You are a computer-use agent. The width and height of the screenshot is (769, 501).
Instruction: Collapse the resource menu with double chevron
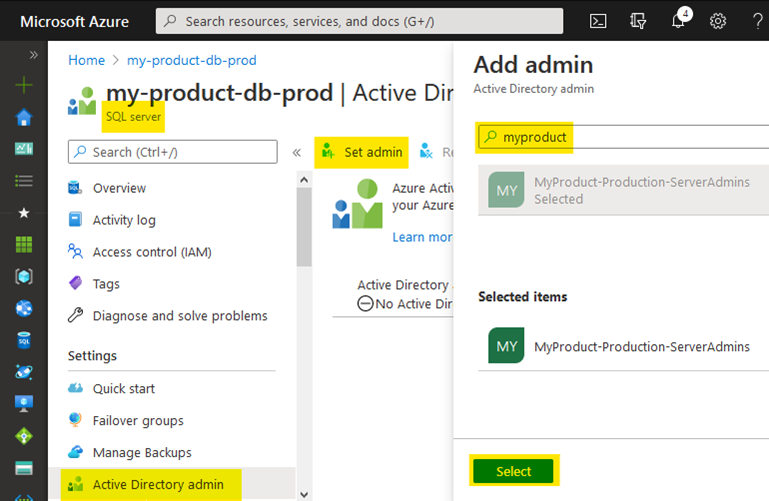[x=296, y=152]
